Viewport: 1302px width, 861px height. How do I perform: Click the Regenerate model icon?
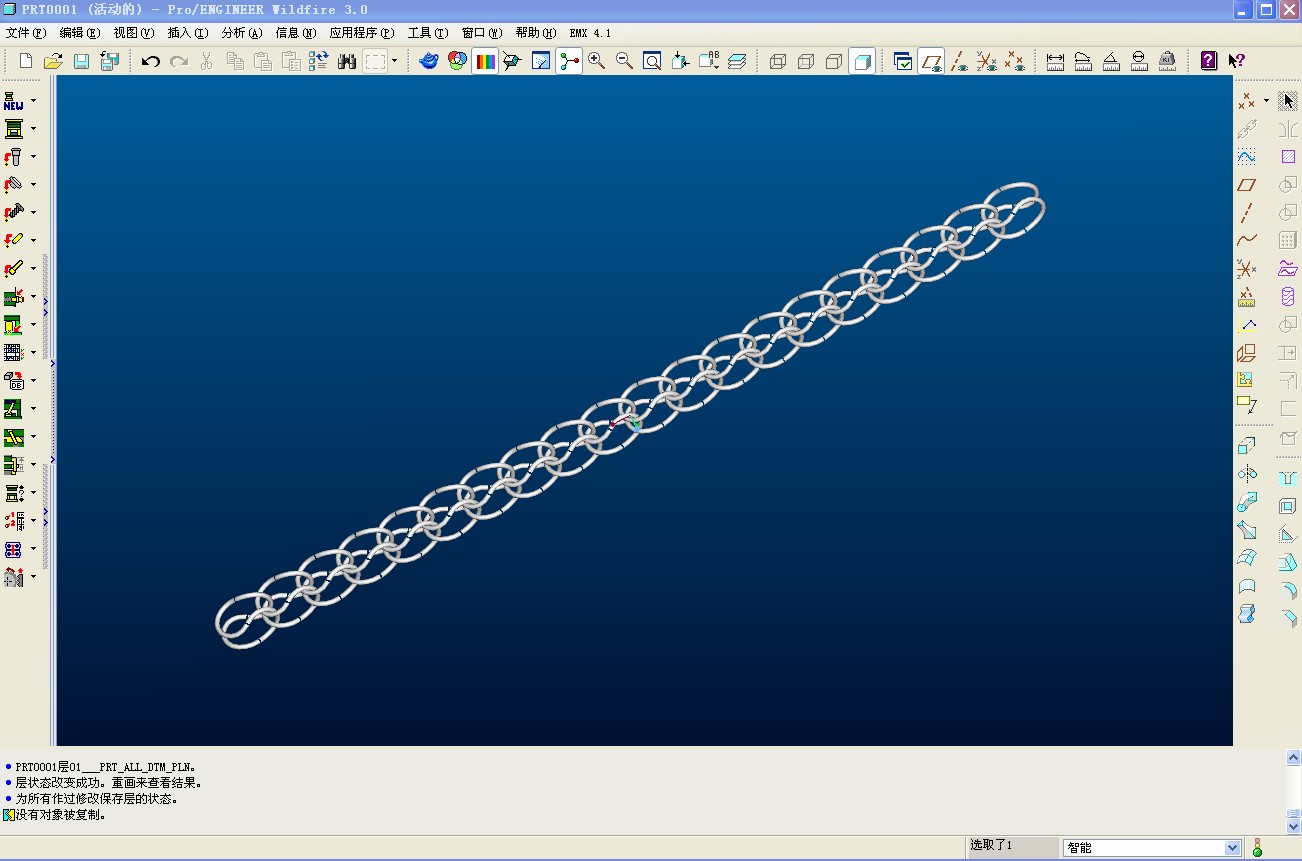pos(319,61)
